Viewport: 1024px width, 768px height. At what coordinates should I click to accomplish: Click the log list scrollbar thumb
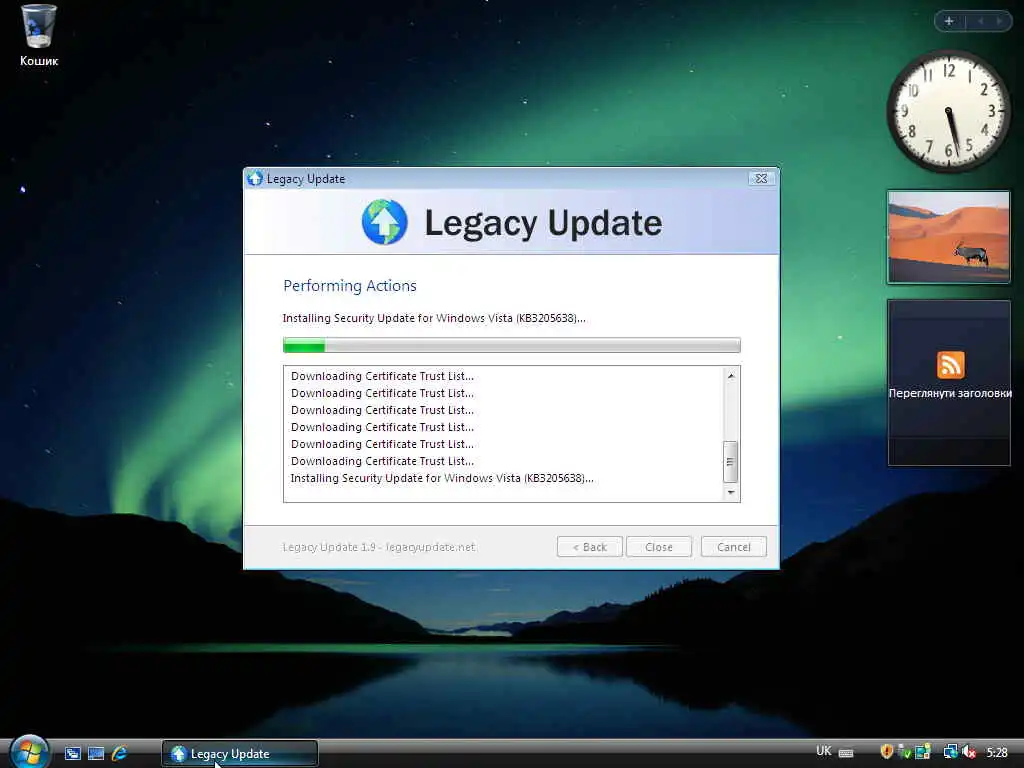point(731,462)
